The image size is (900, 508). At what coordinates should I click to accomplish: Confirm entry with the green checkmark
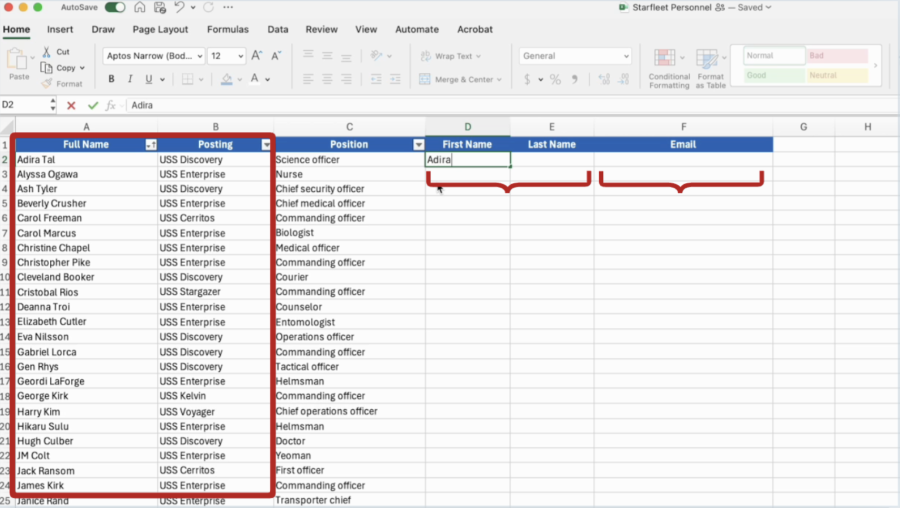(92, 105)
